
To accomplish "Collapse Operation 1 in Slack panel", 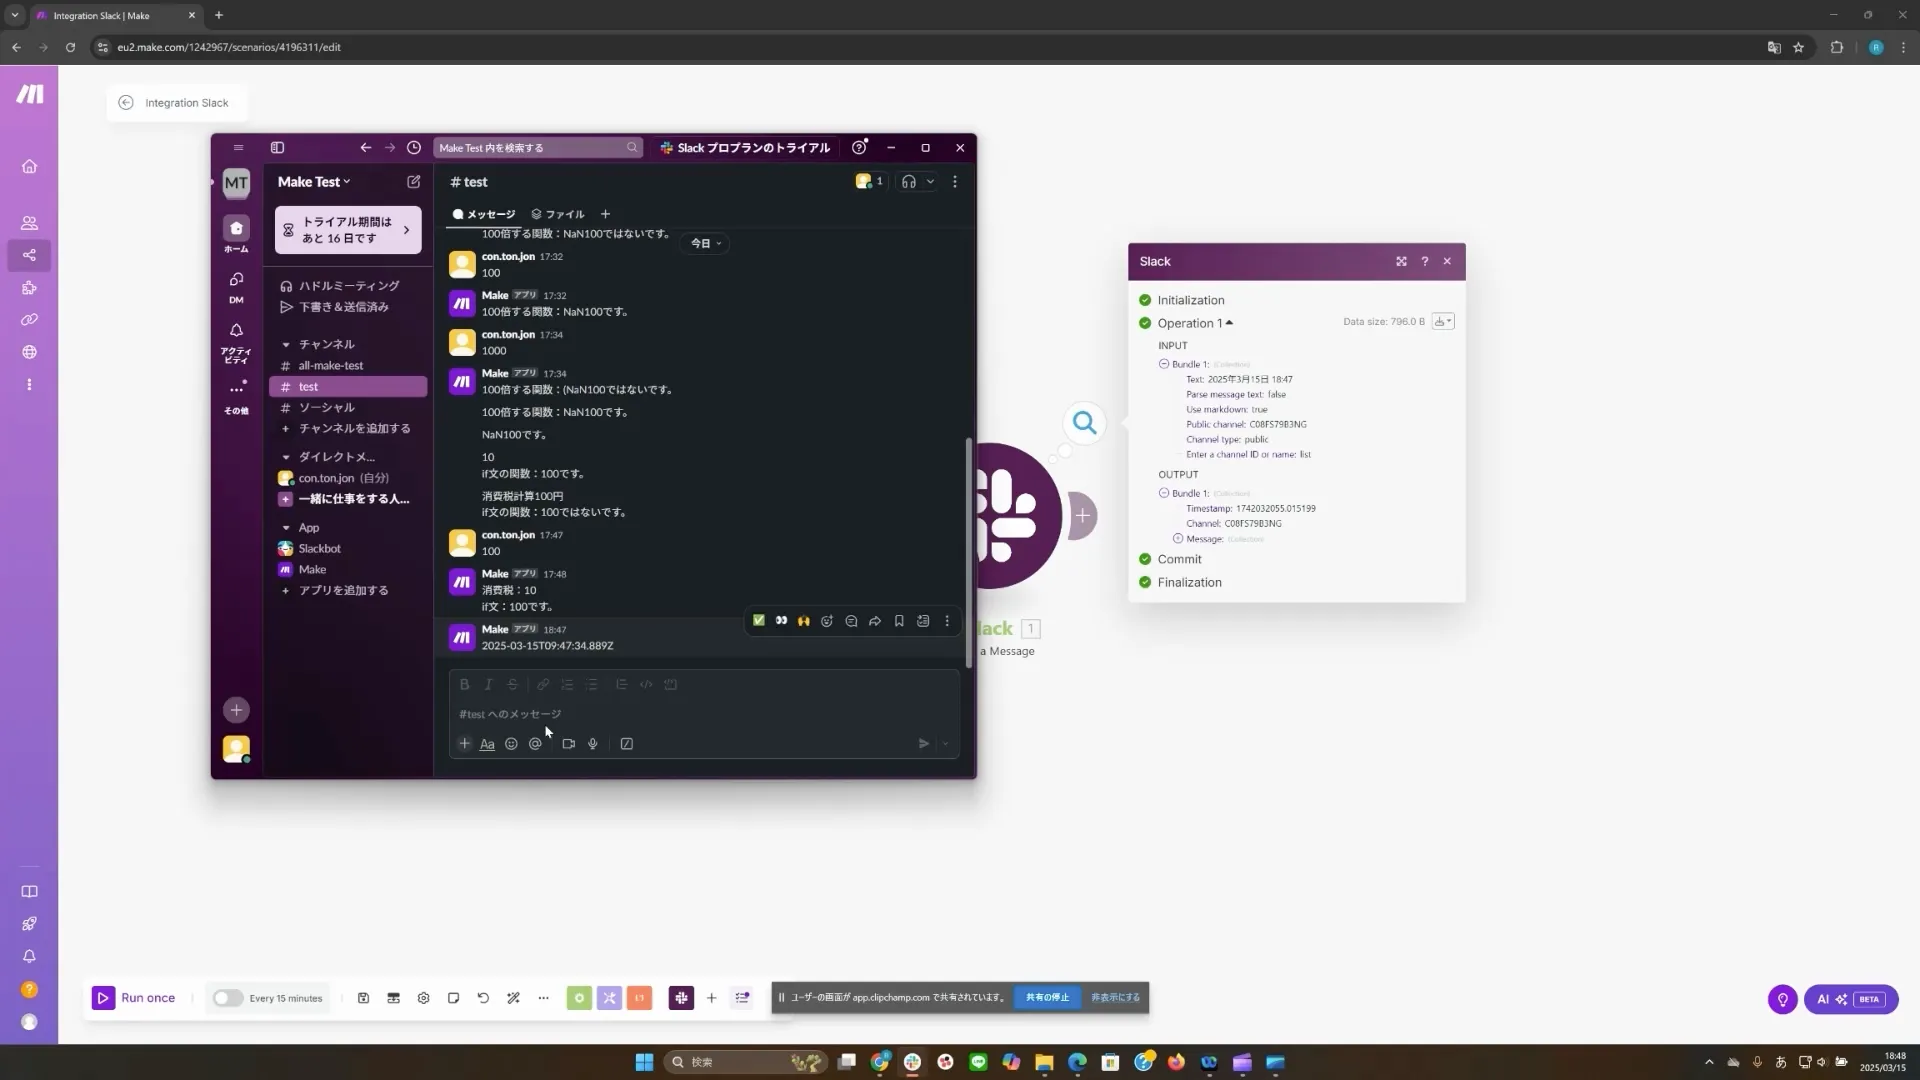I will [1229, 323].
